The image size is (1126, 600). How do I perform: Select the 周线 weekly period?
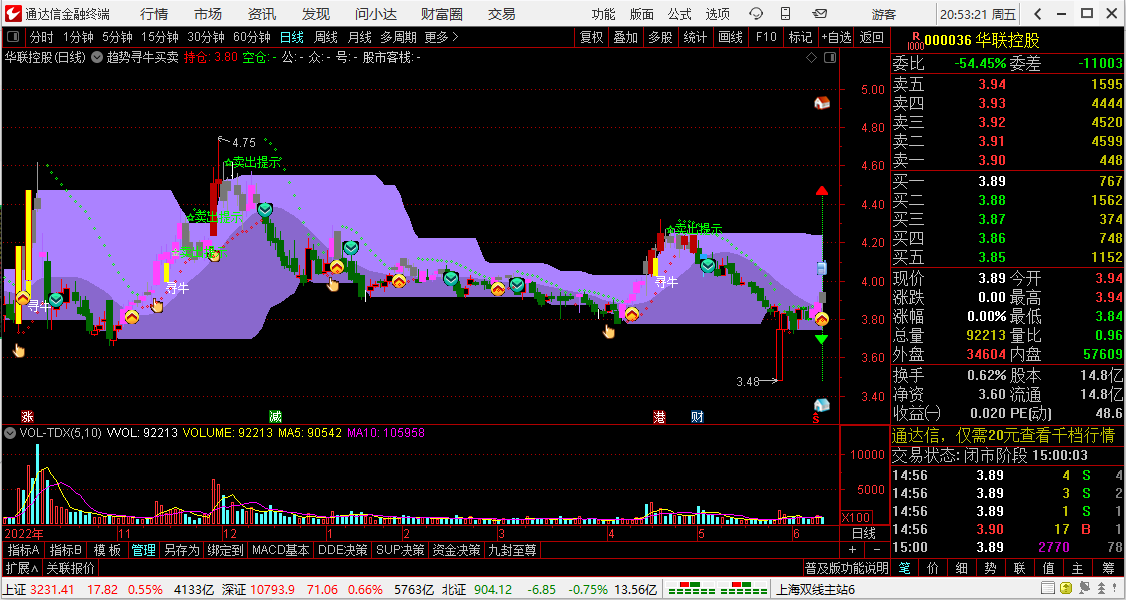[326, 37]
